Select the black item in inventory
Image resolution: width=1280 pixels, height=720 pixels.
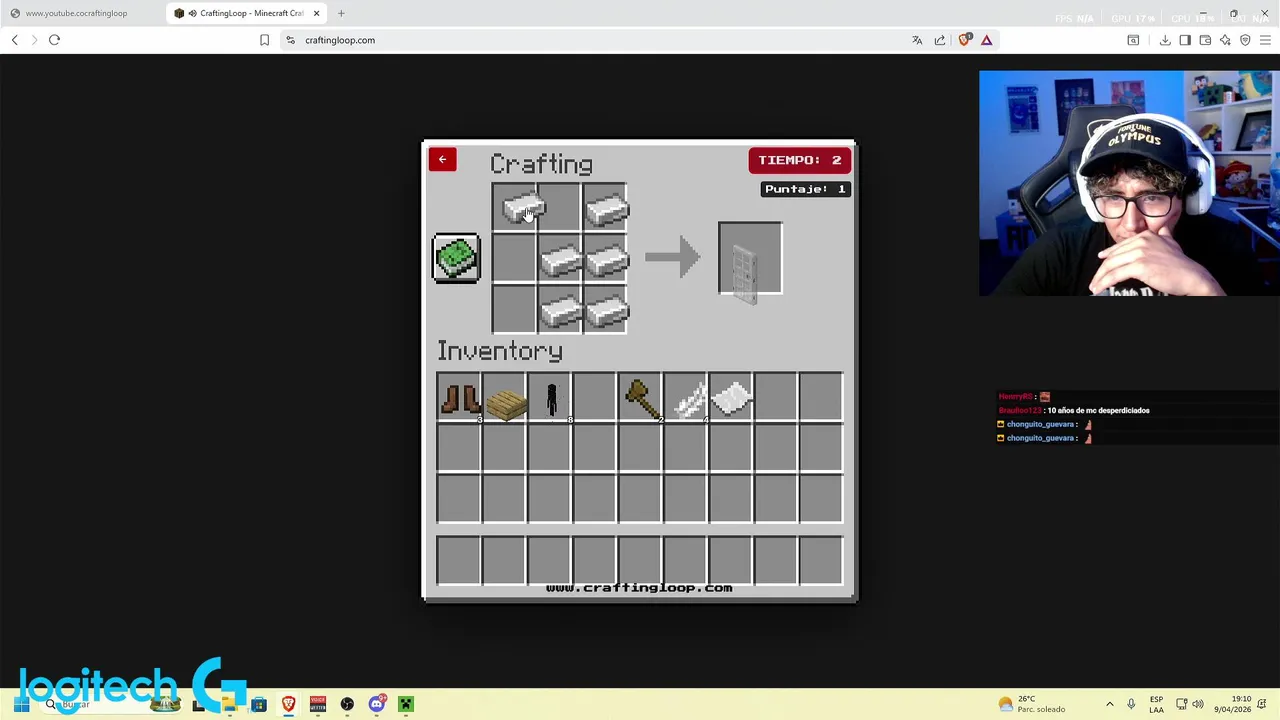tap(551, 398)
